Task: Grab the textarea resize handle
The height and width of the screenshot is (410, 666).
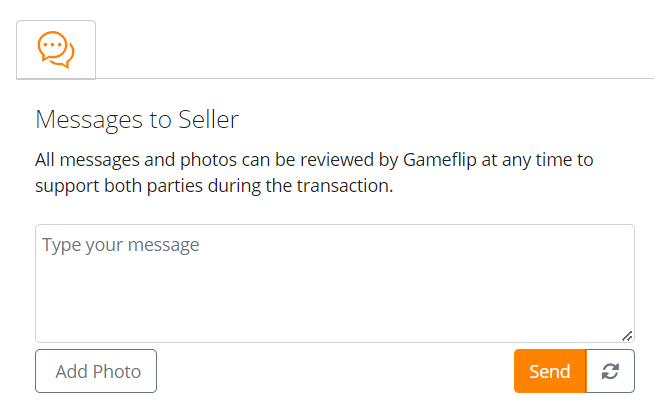Action: pos(627,335)
